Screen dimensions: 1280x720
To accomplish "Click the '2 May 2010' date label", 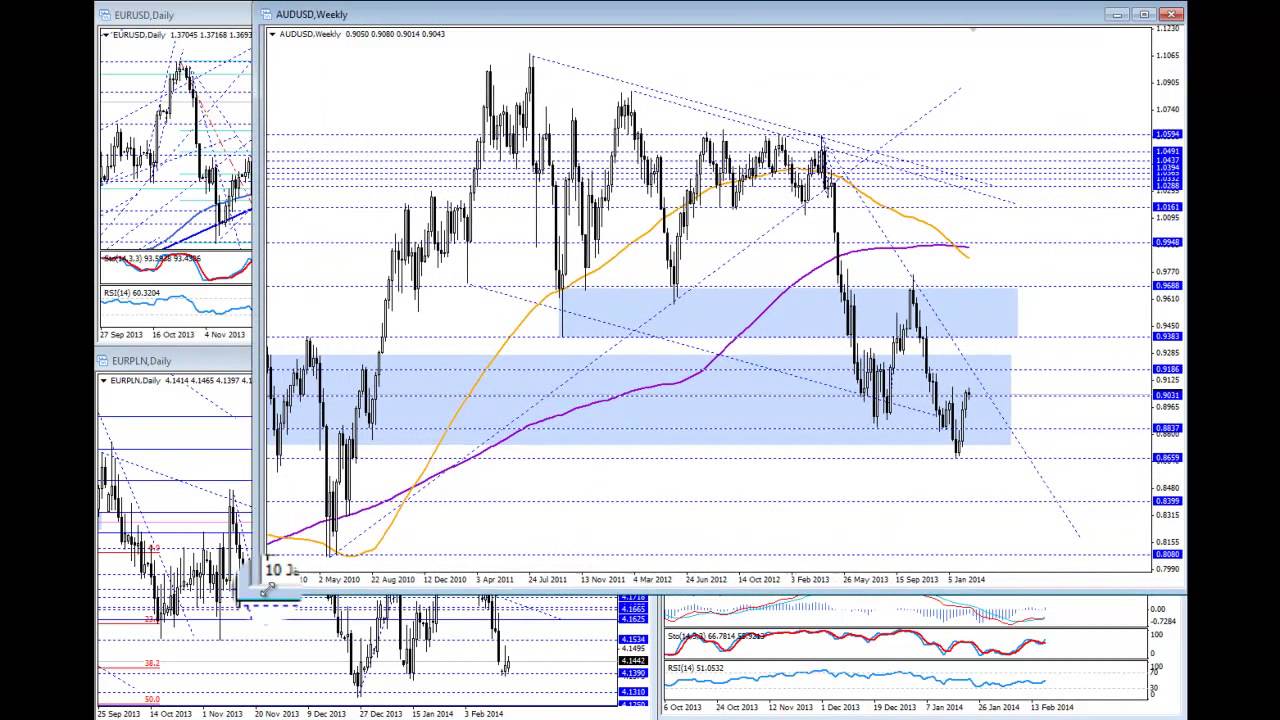I will coord(338,579).
